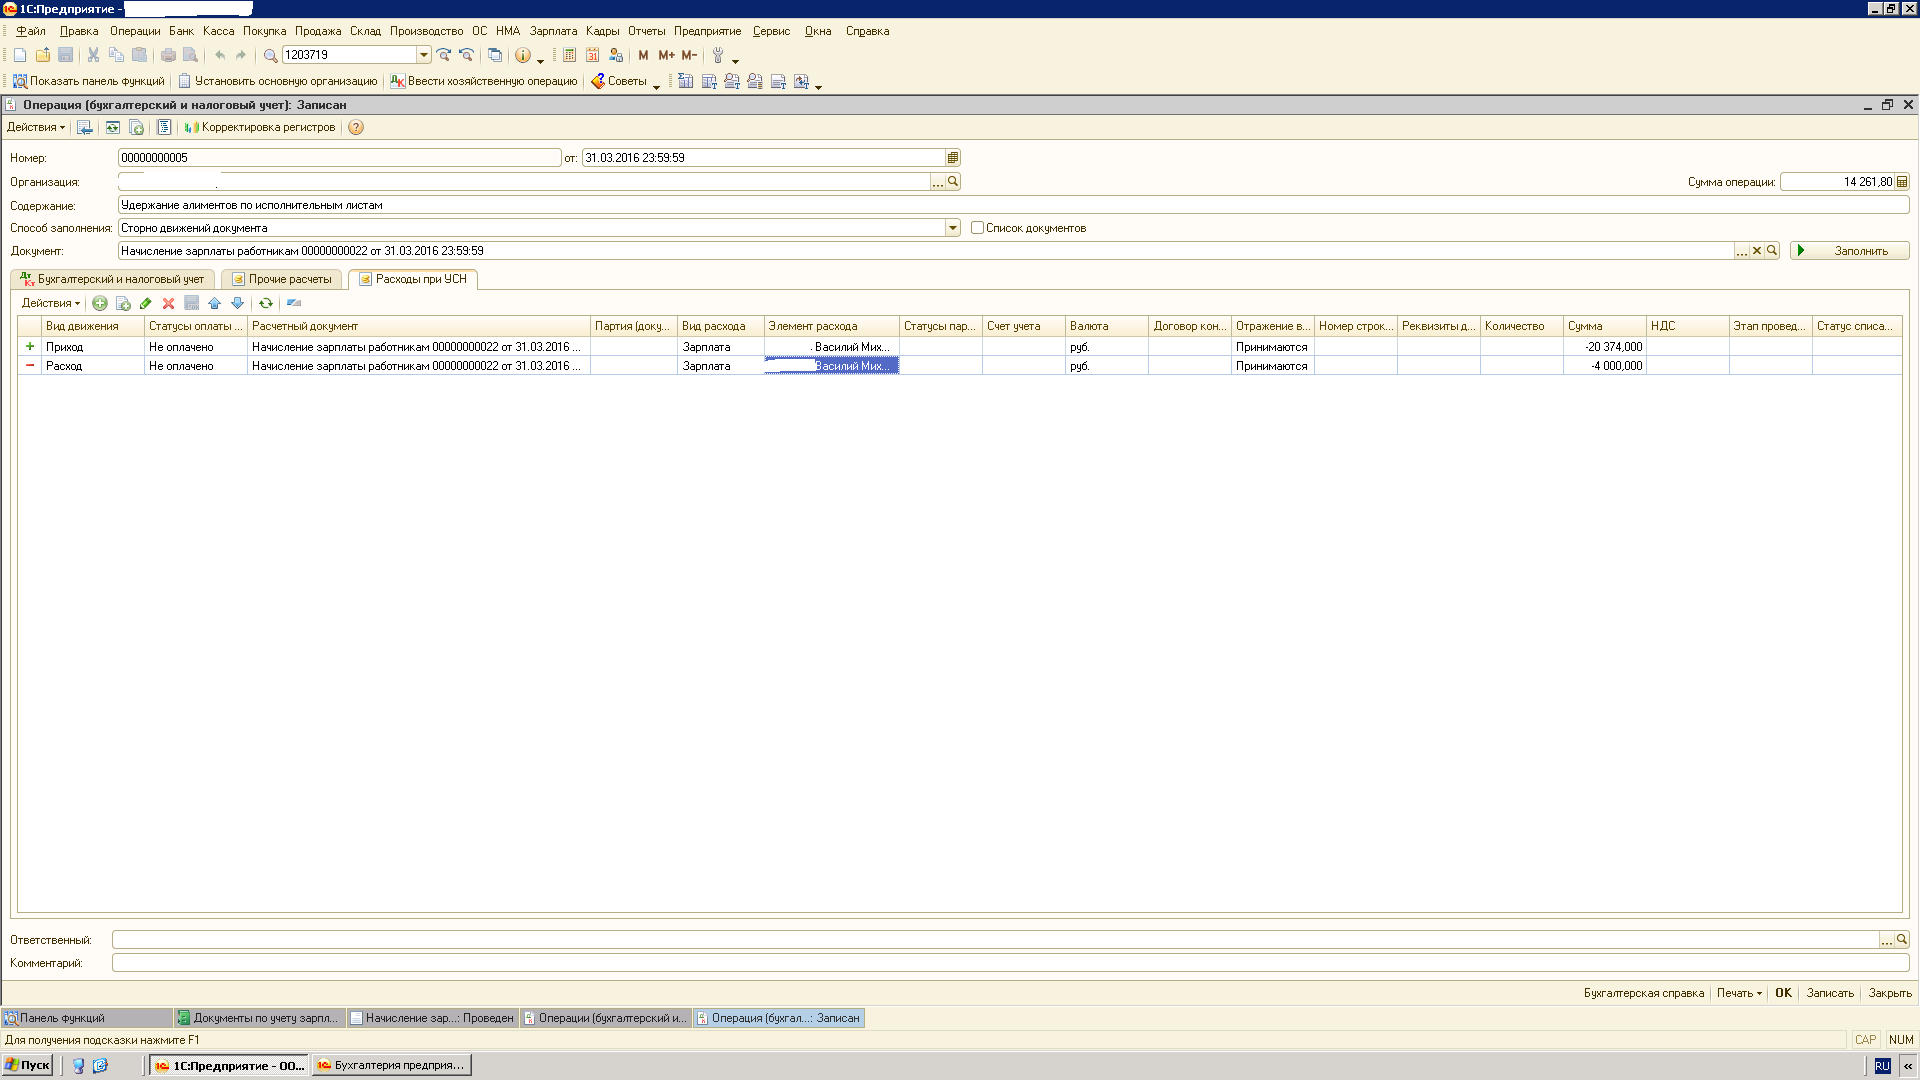Open the magnifier icon in the Документ field

1772,251
